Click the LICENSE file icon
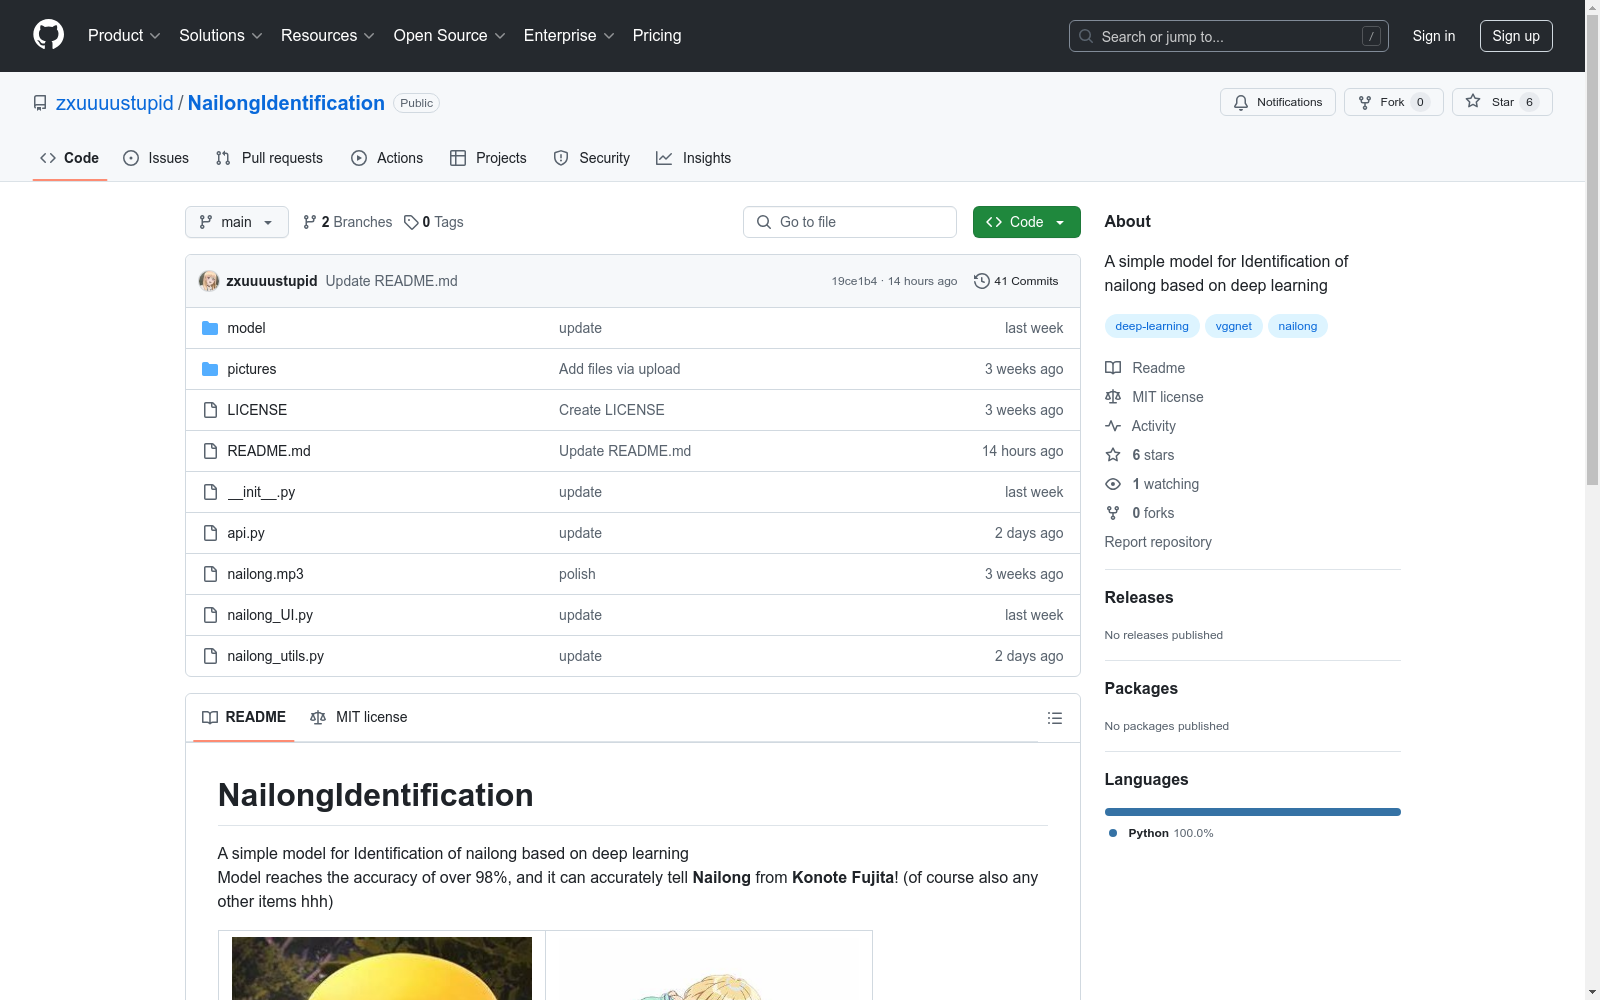The width and height of the screenshot is (1600, 1000). coord(210,410)
